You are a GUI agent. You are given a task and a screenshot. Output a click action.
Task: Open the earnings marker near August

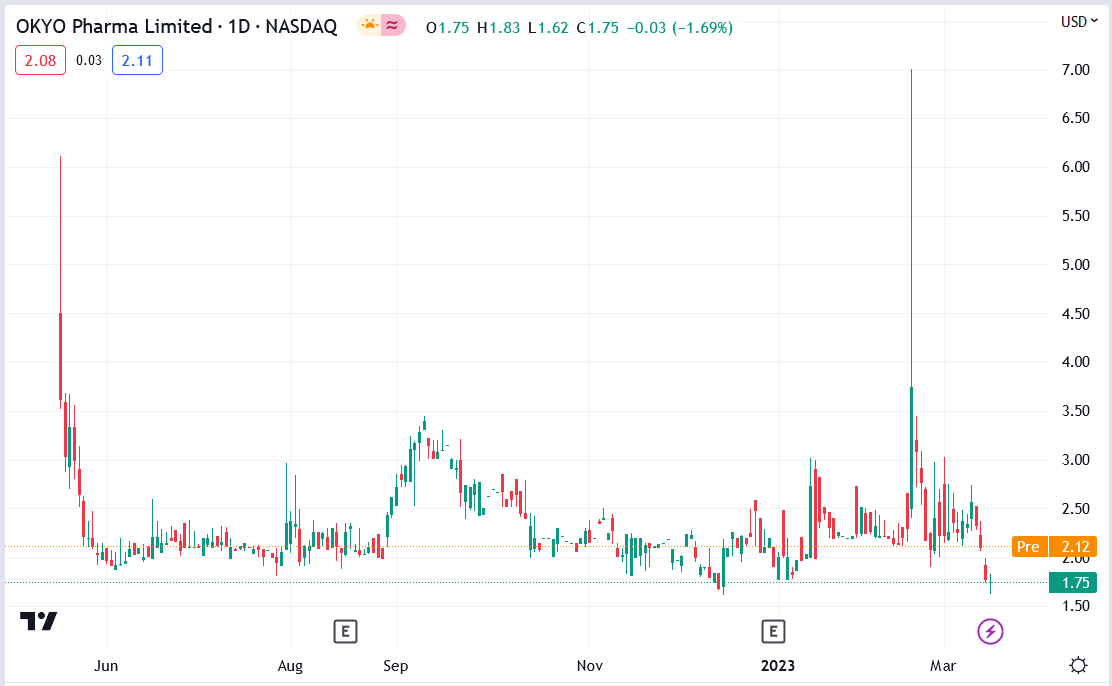345,631
